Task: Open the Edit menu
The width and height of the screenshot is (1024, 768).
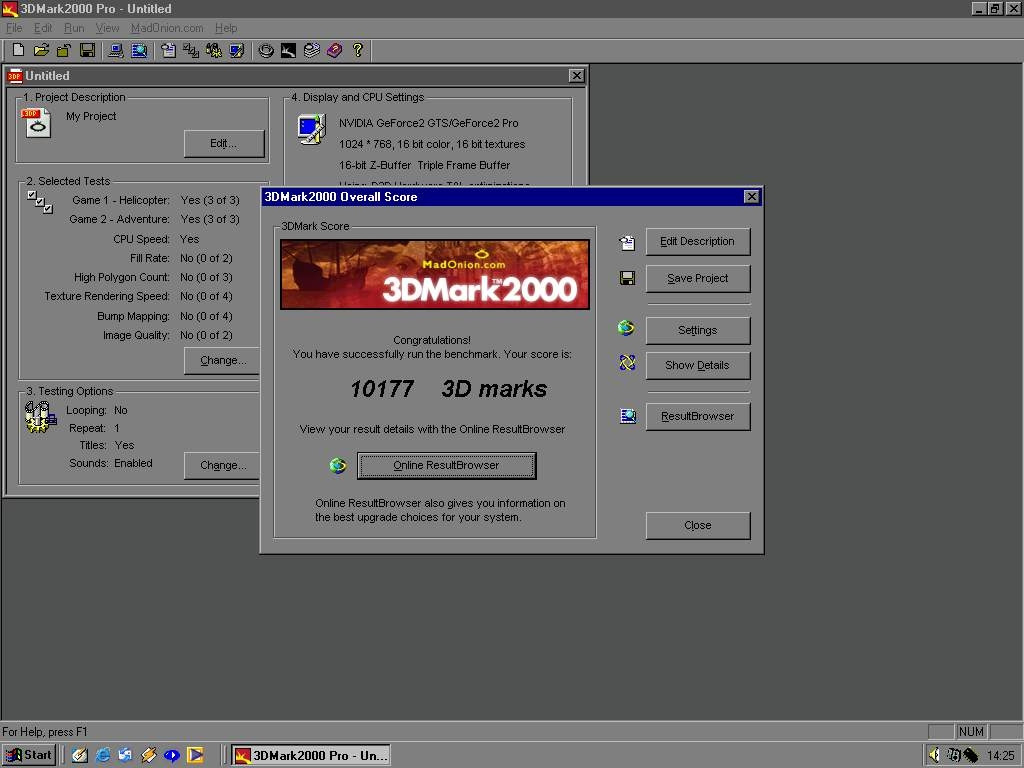Action: click(x=43, y=28)
